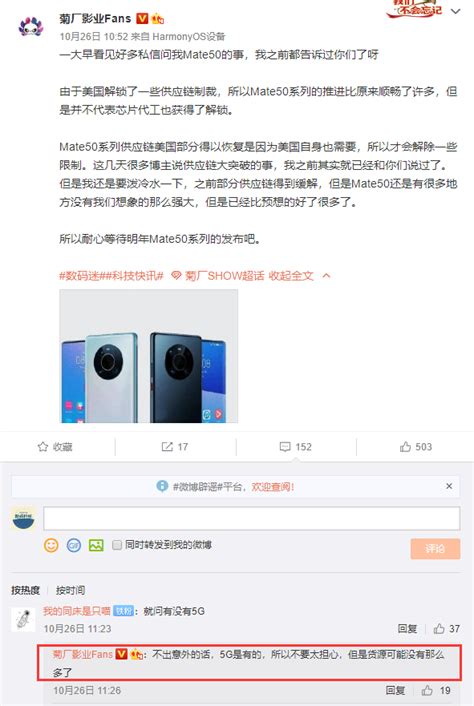This screenshot has width=474, height=706.
Task: Switch to 按时间 comment sorting tab
Action: point(70,590)
